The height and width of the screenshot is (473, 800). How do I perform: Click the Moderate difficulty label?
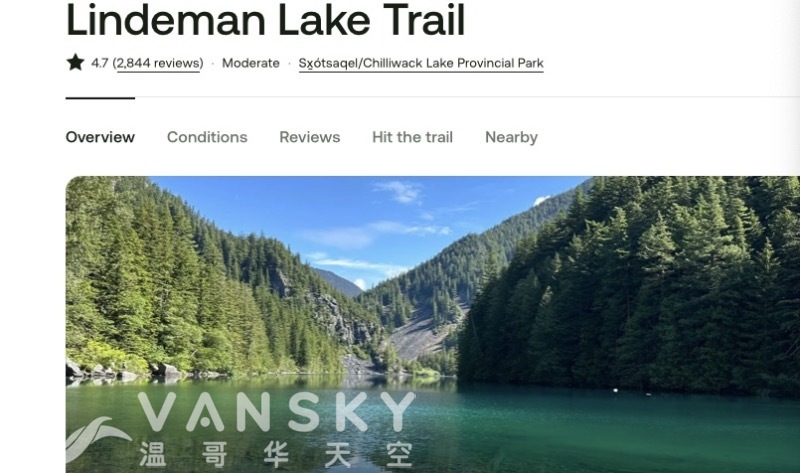[251, 63]
